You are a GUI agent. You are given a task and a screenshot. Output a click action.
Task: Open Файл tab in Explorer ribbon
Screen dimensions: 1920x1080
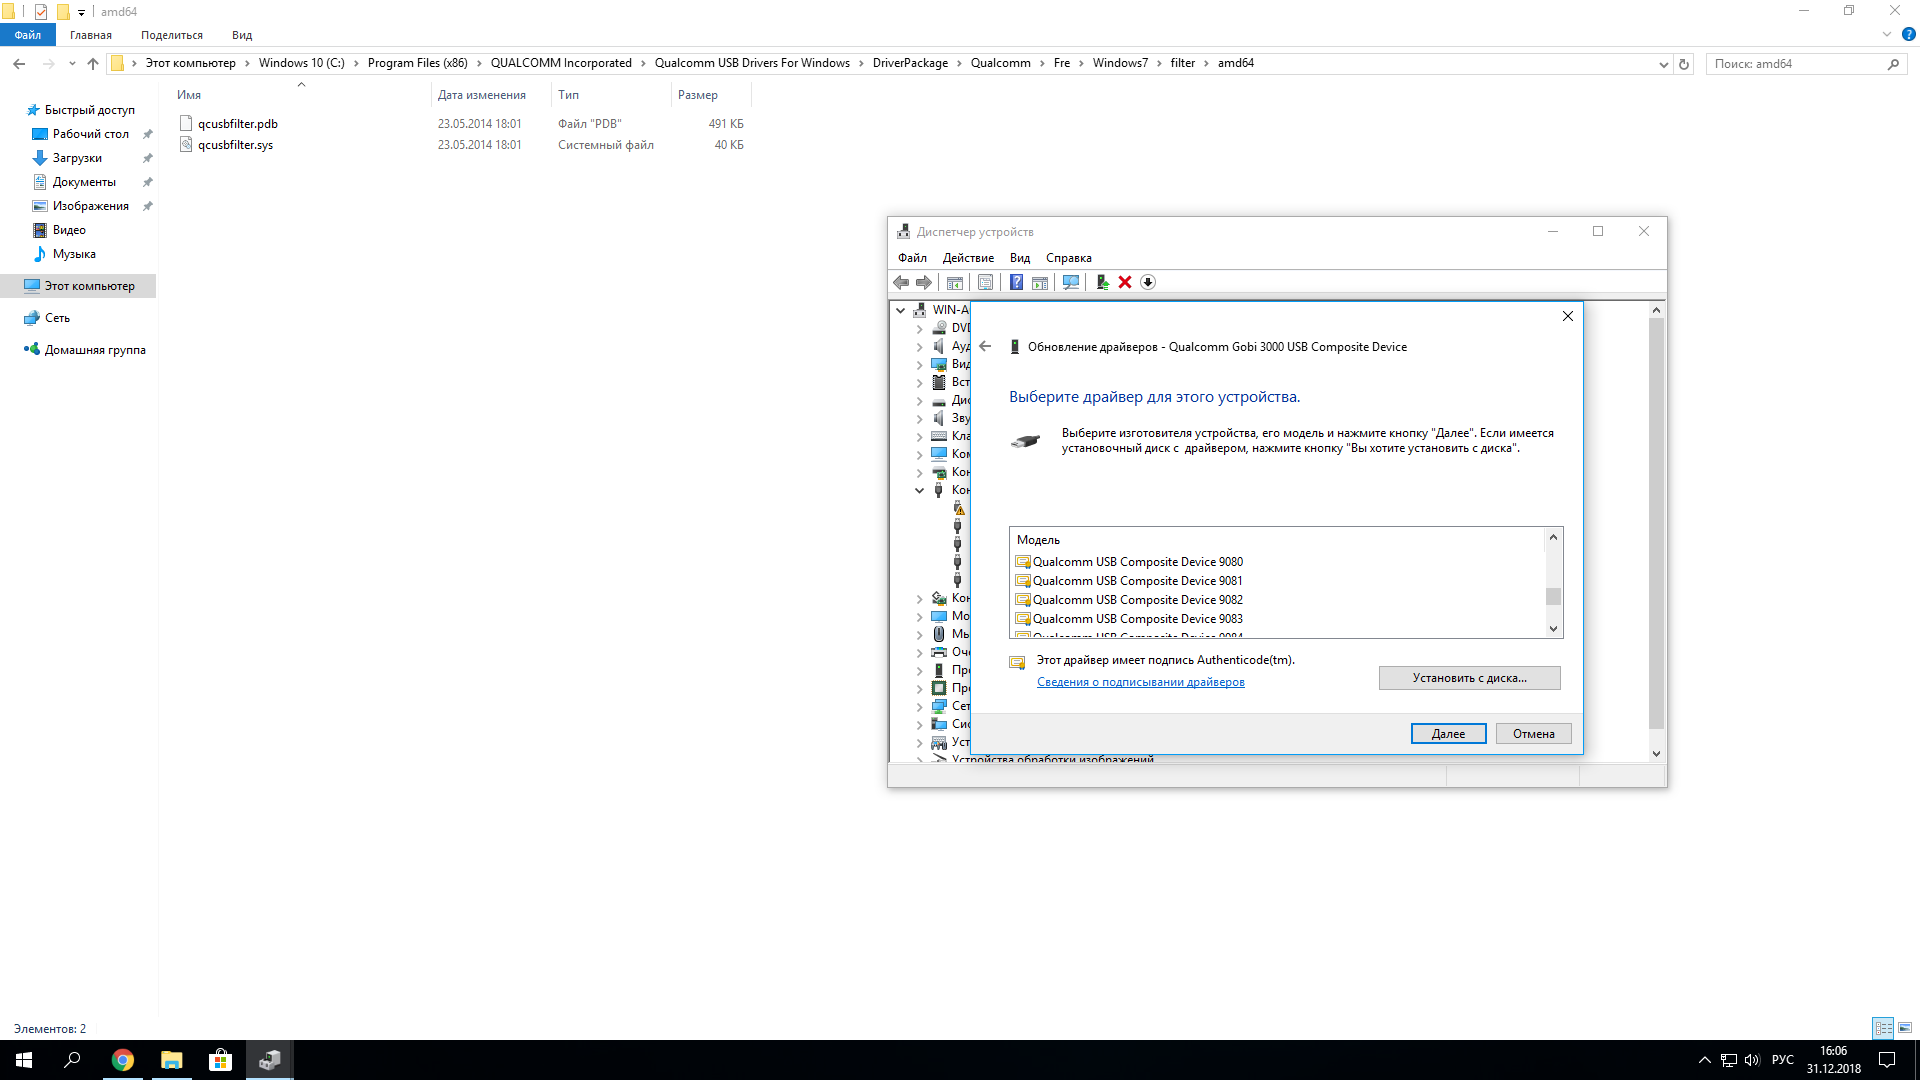[28, 35]
